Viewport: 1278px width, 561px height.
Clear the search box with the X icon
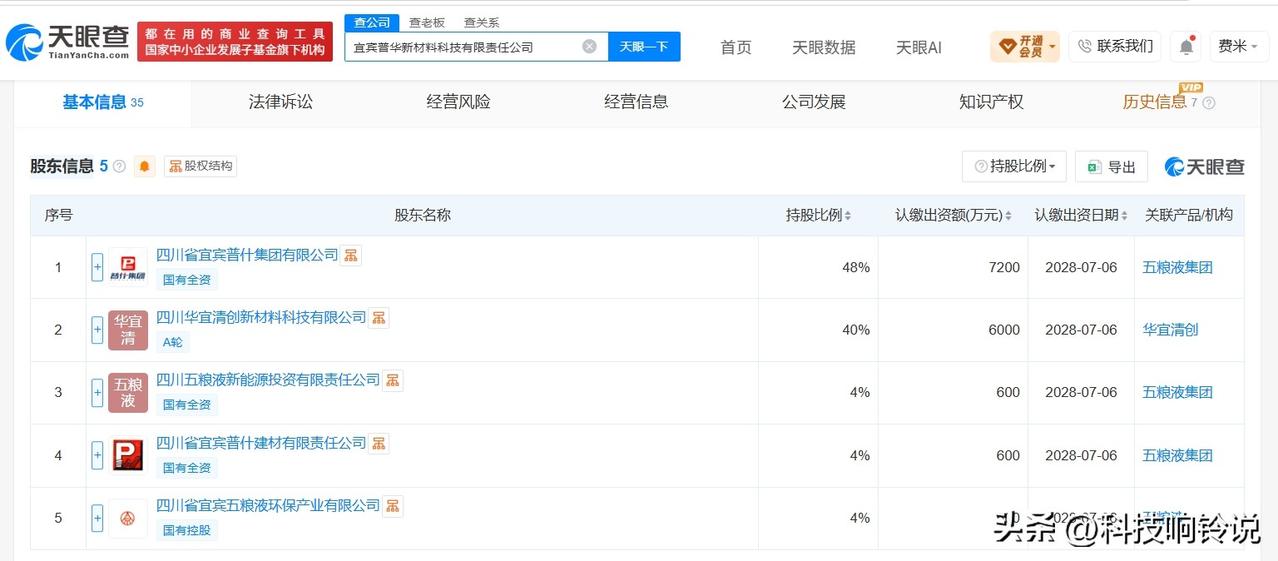pyautogui.click(x=590, y=46)
